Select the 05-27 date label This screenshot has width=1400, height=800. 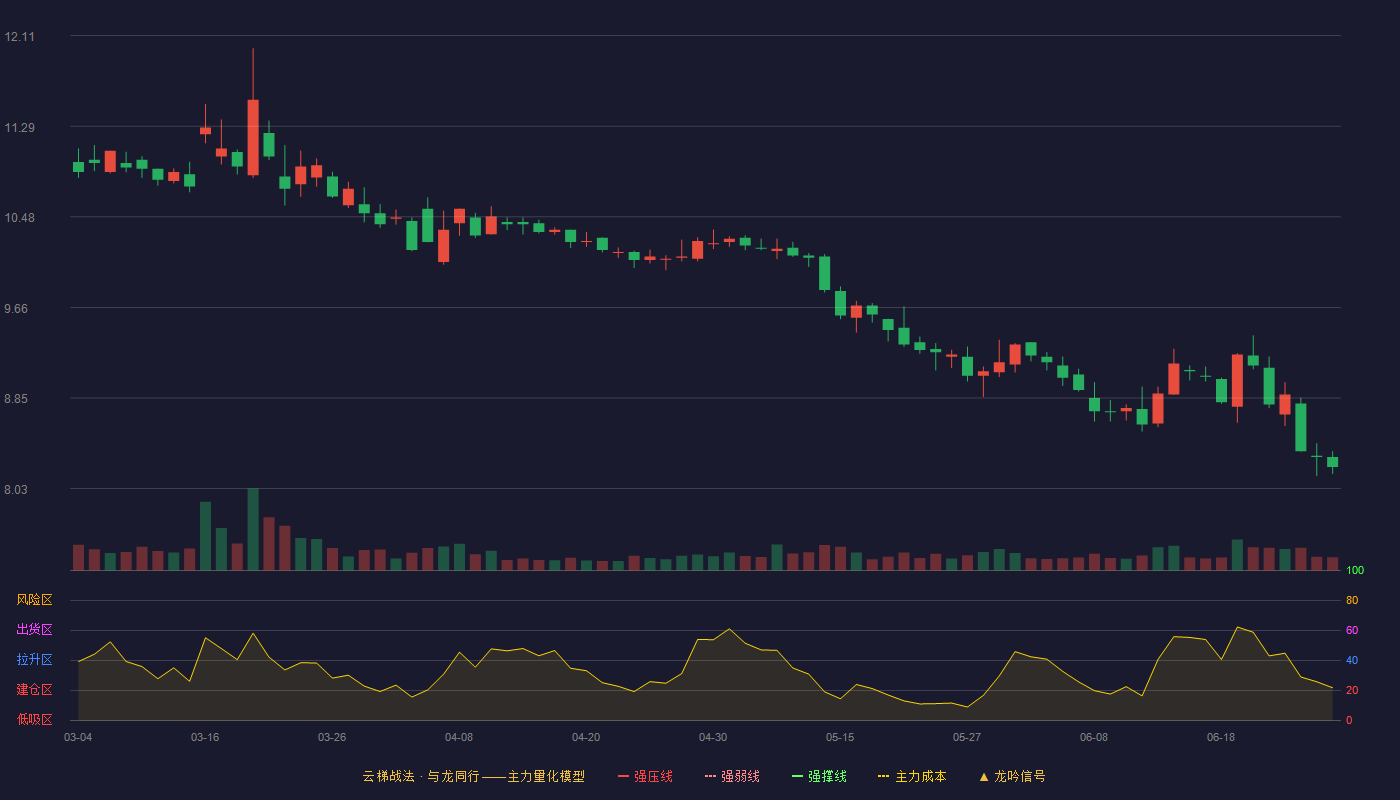pyautogui.click(x=967, y=737)
